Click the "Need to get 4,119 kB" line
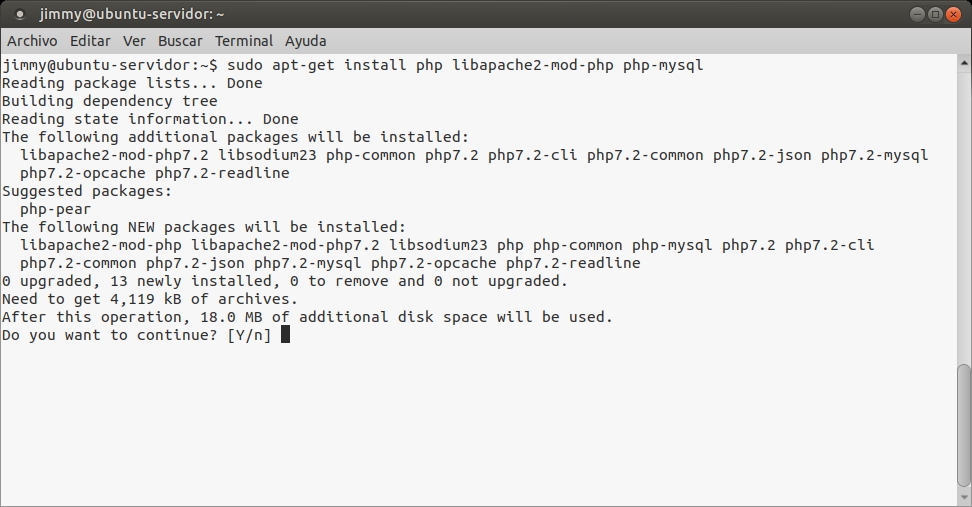 point(150,299)
